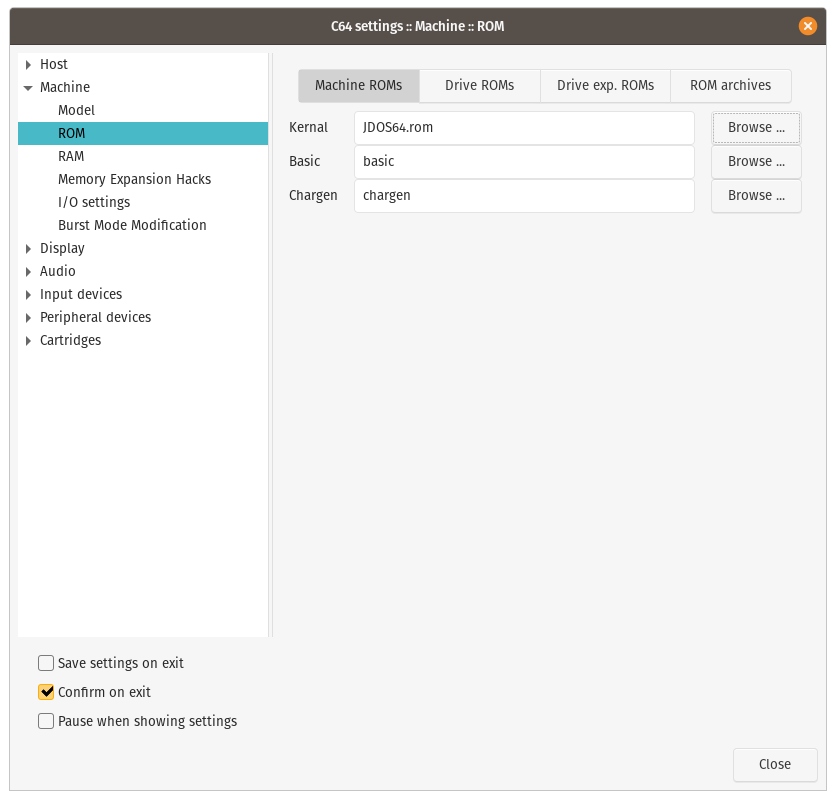Viewport: 836px width, 800px height.
Task: Select the Display label in the tree
Action: pyautogui.click(x=62, y=249)
